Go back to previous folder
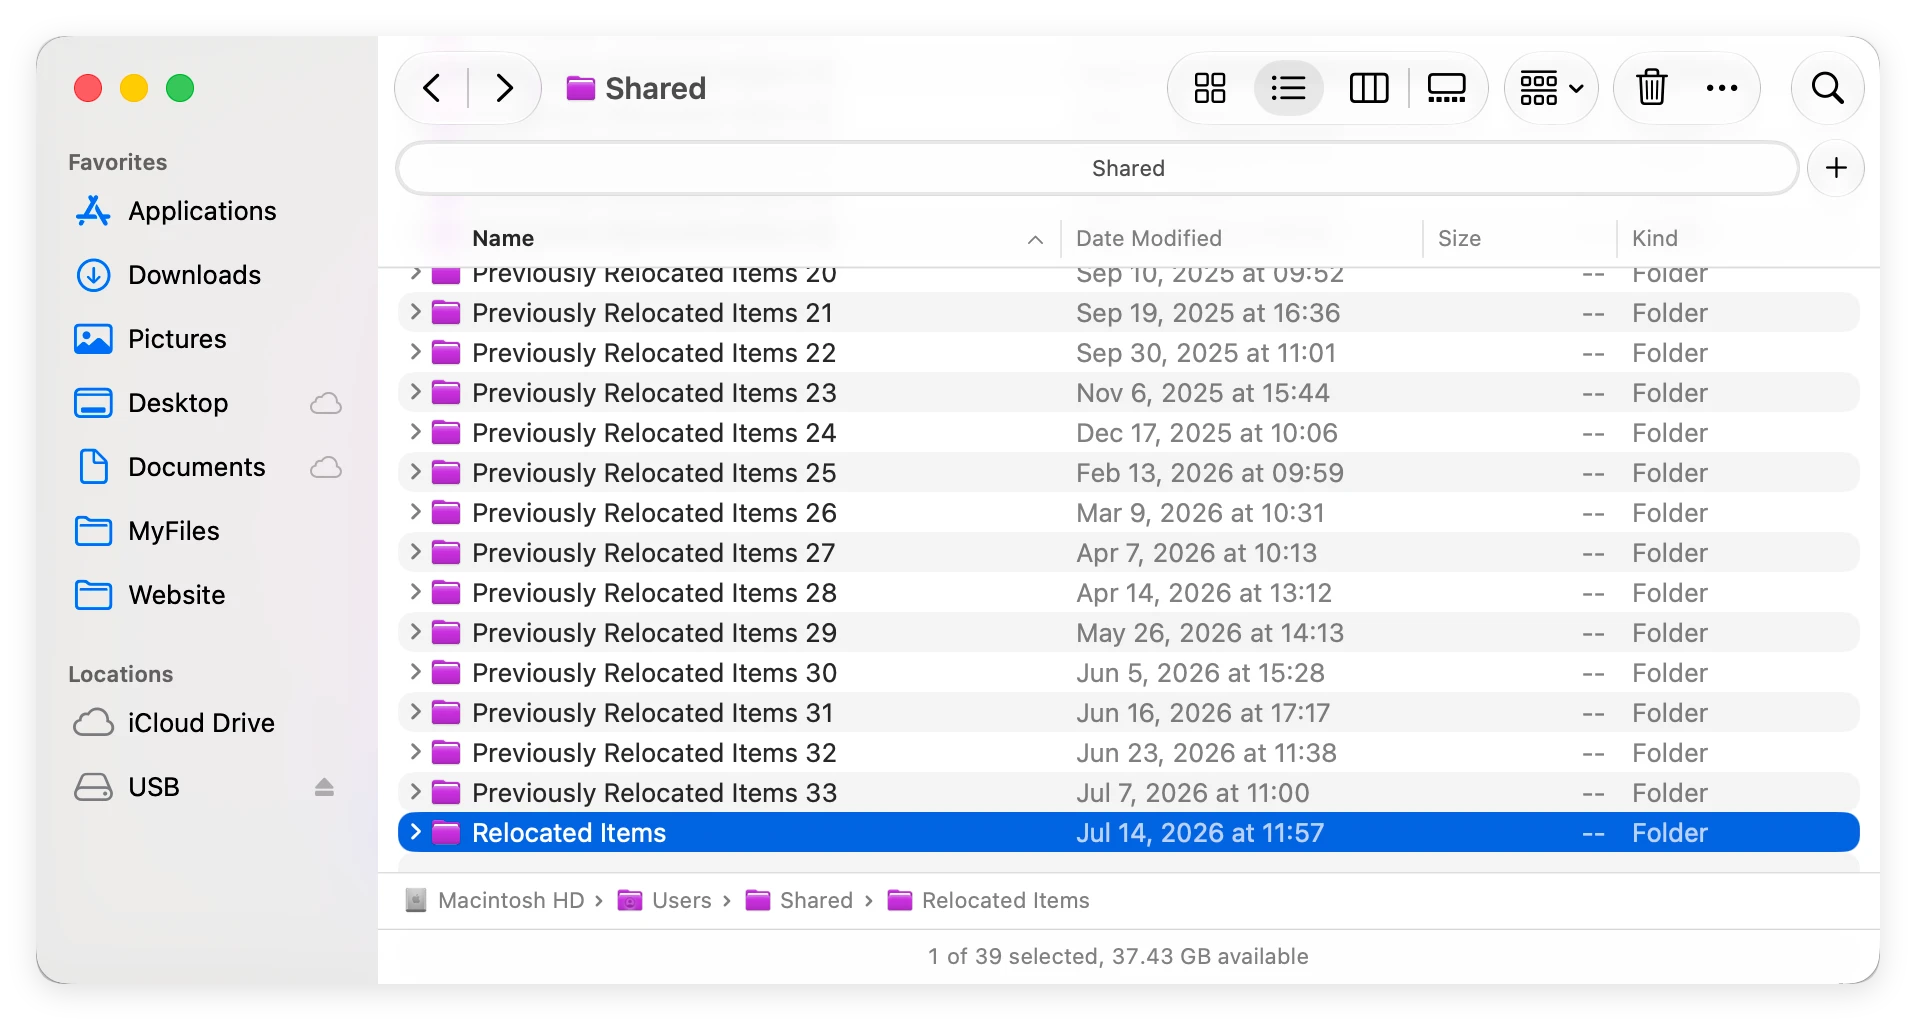1916x1020 pixels. (432, 88)
